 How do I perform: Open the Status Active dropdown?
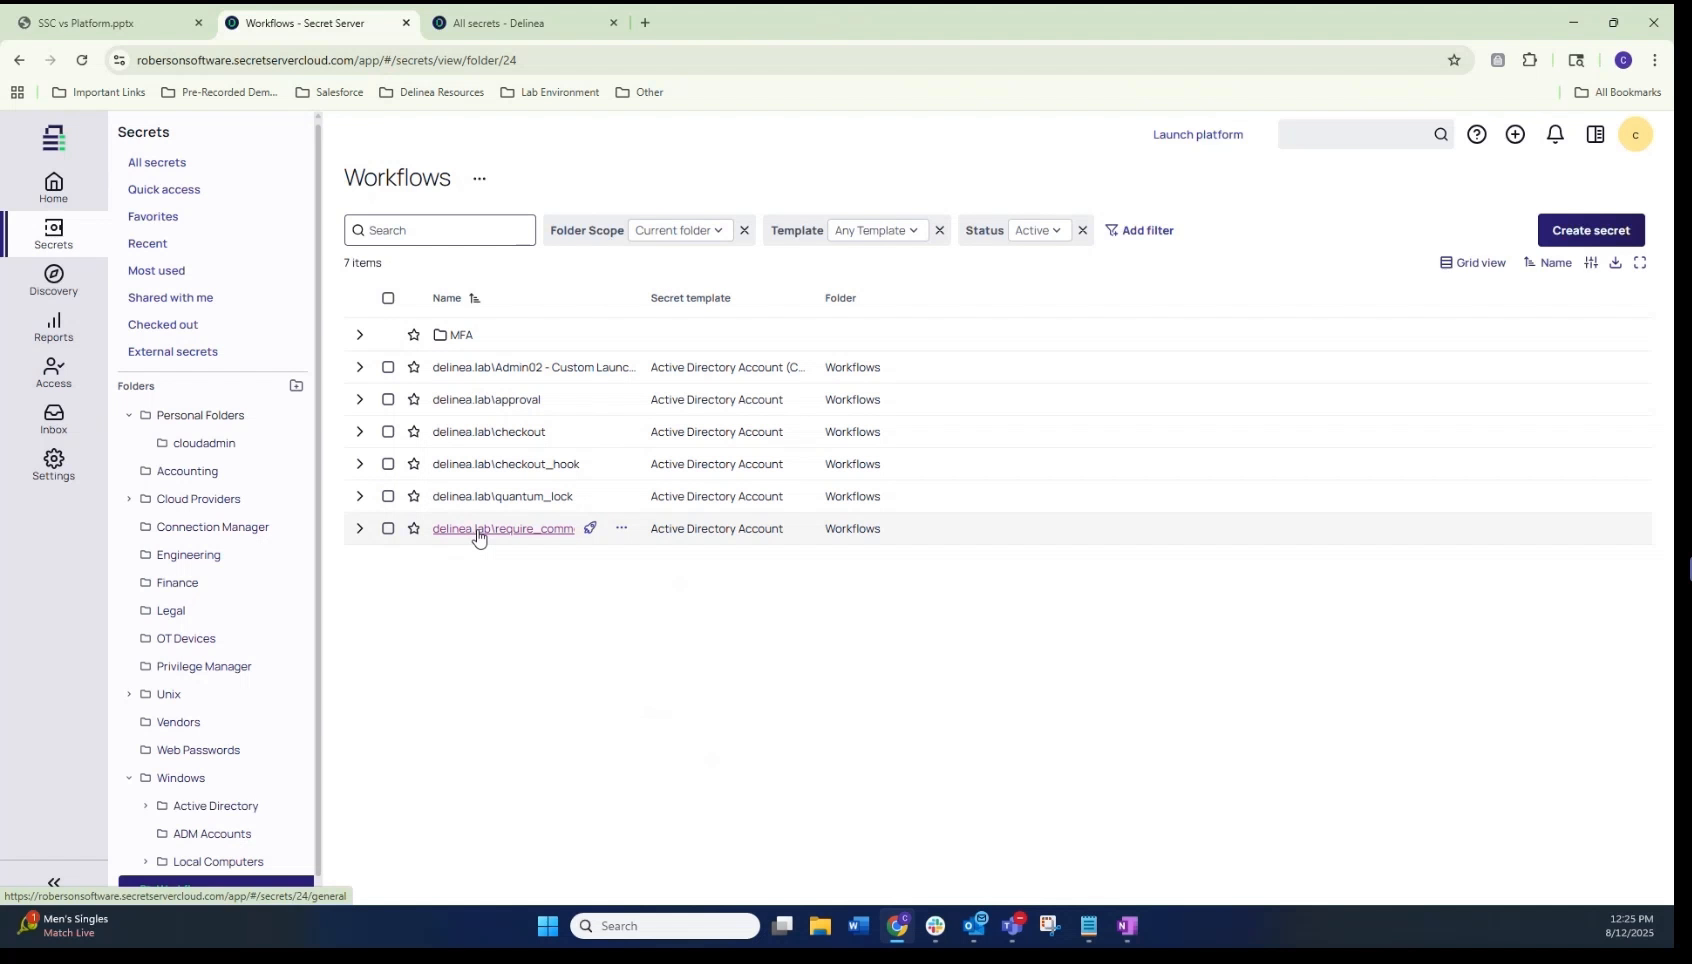coord(1038,230)
